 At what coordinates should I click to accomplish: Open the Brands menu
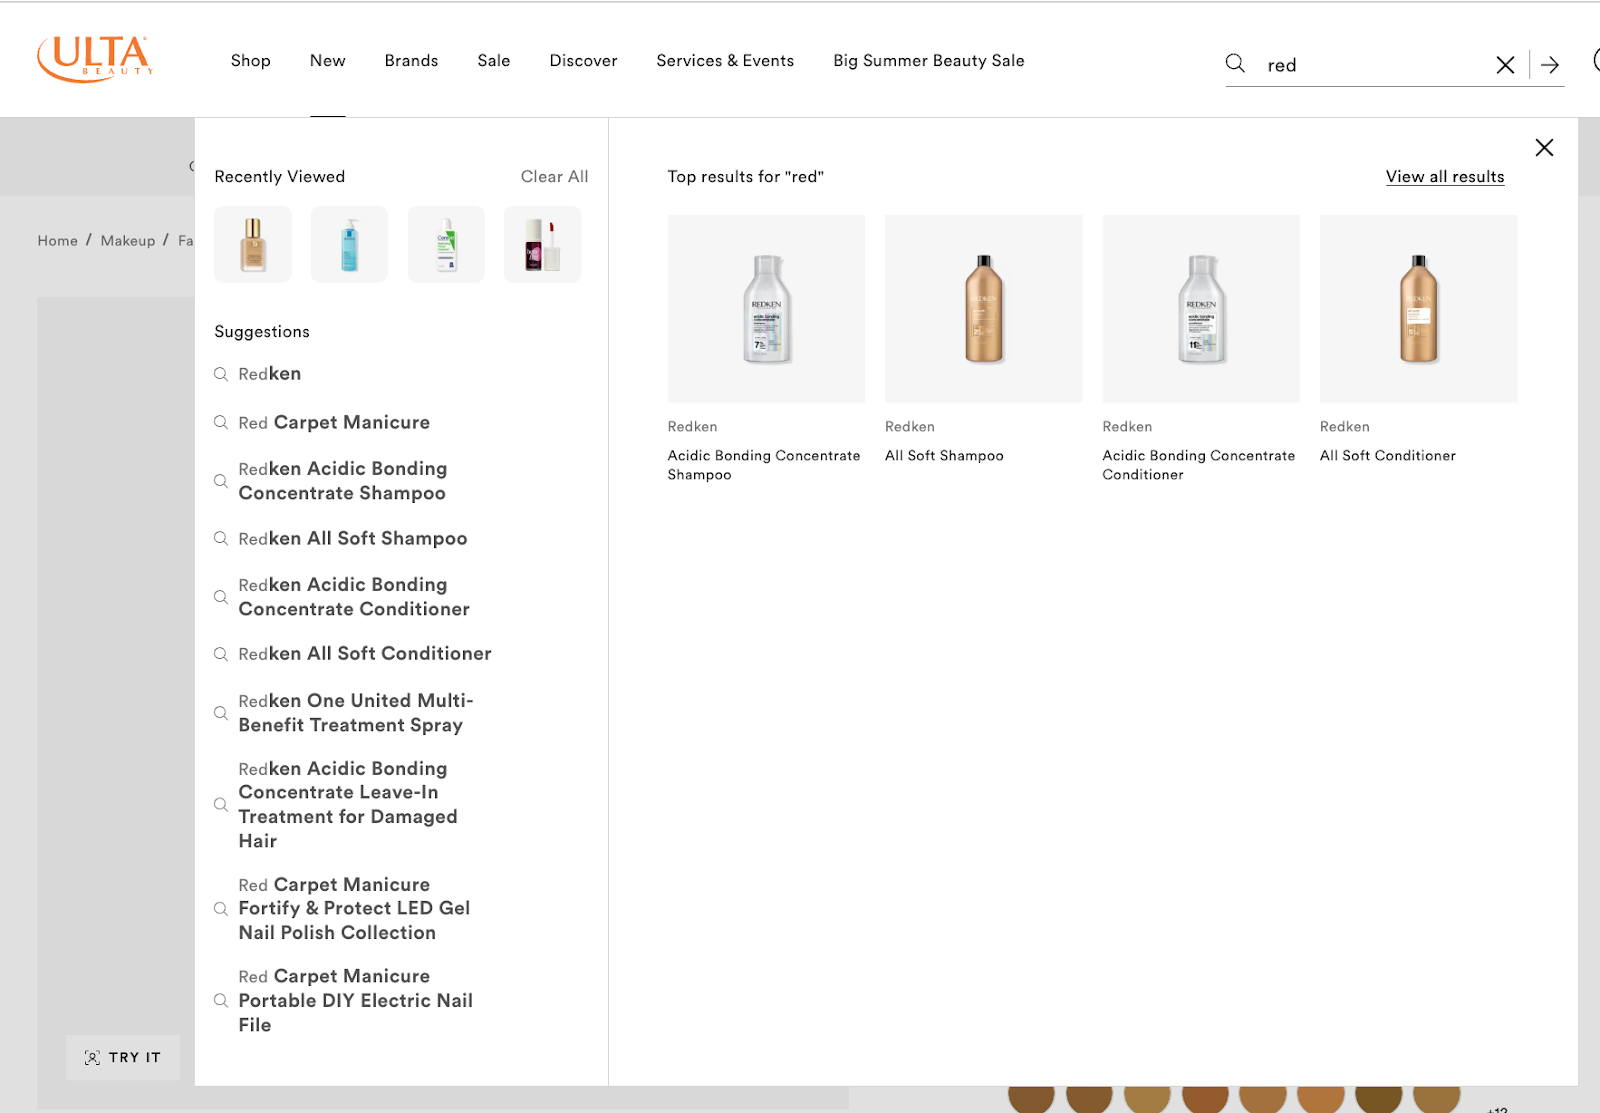point(410,60)
